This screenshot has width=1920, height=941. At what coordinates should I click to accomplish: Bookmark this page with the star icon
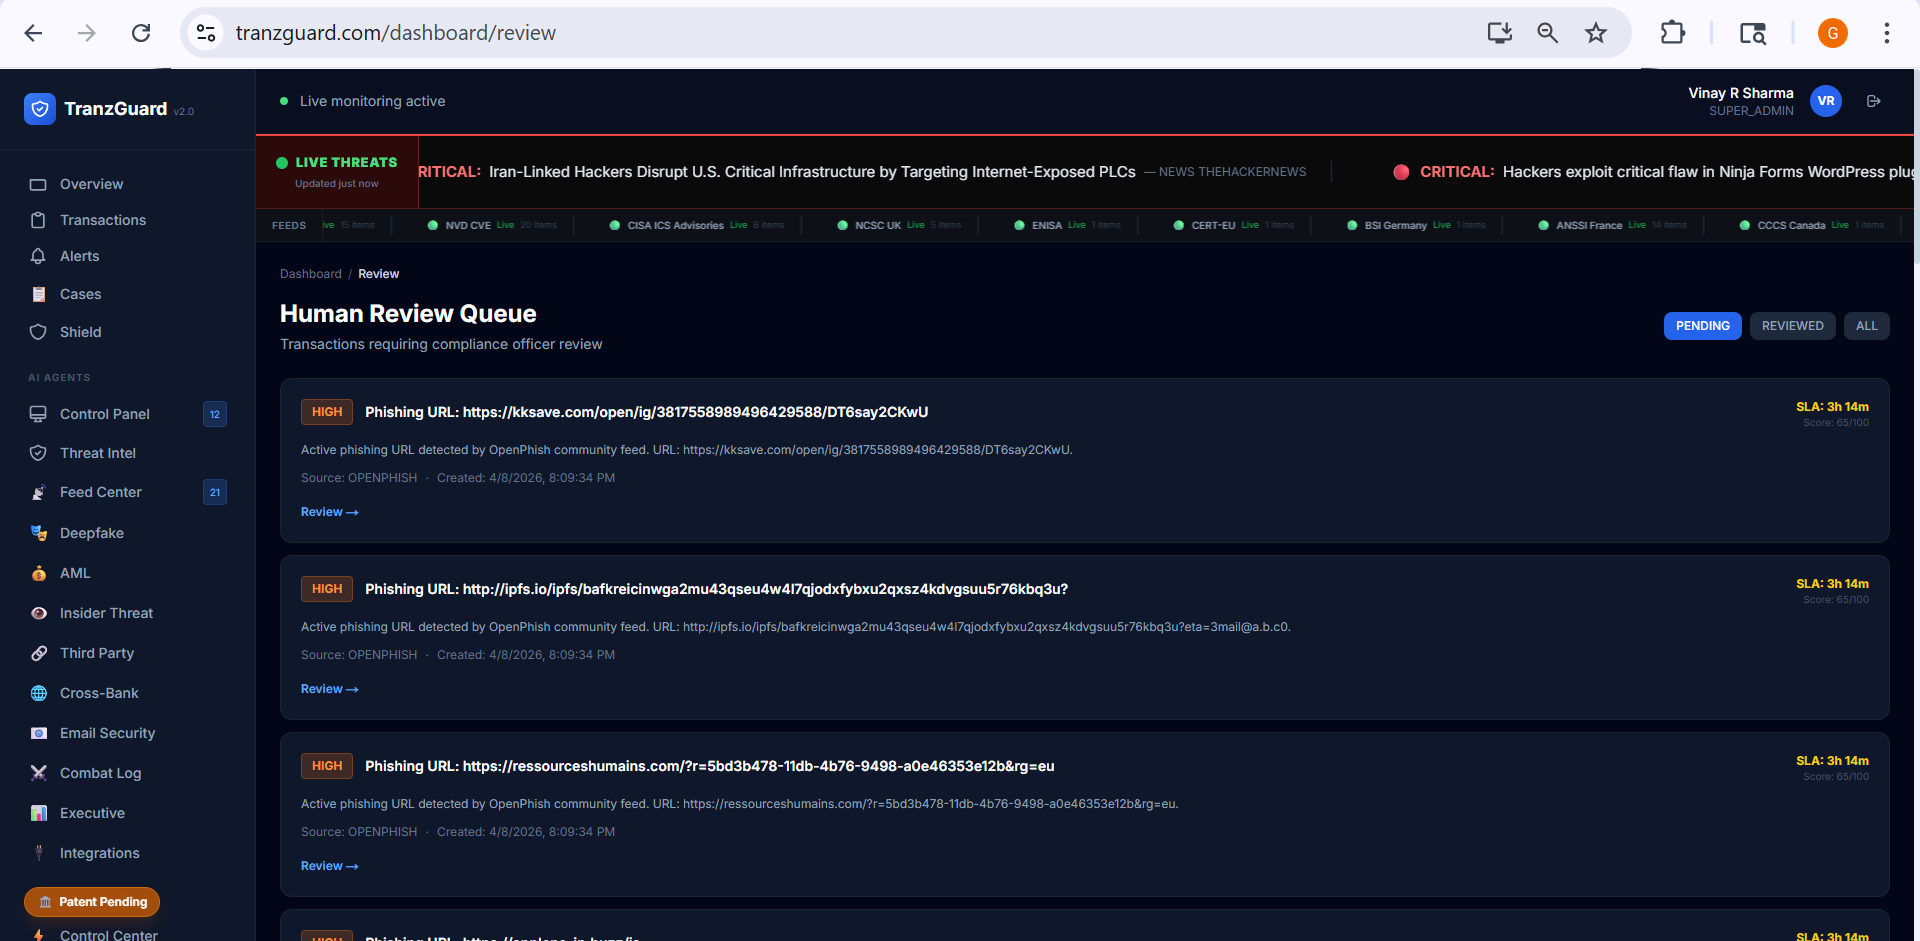1596,33
